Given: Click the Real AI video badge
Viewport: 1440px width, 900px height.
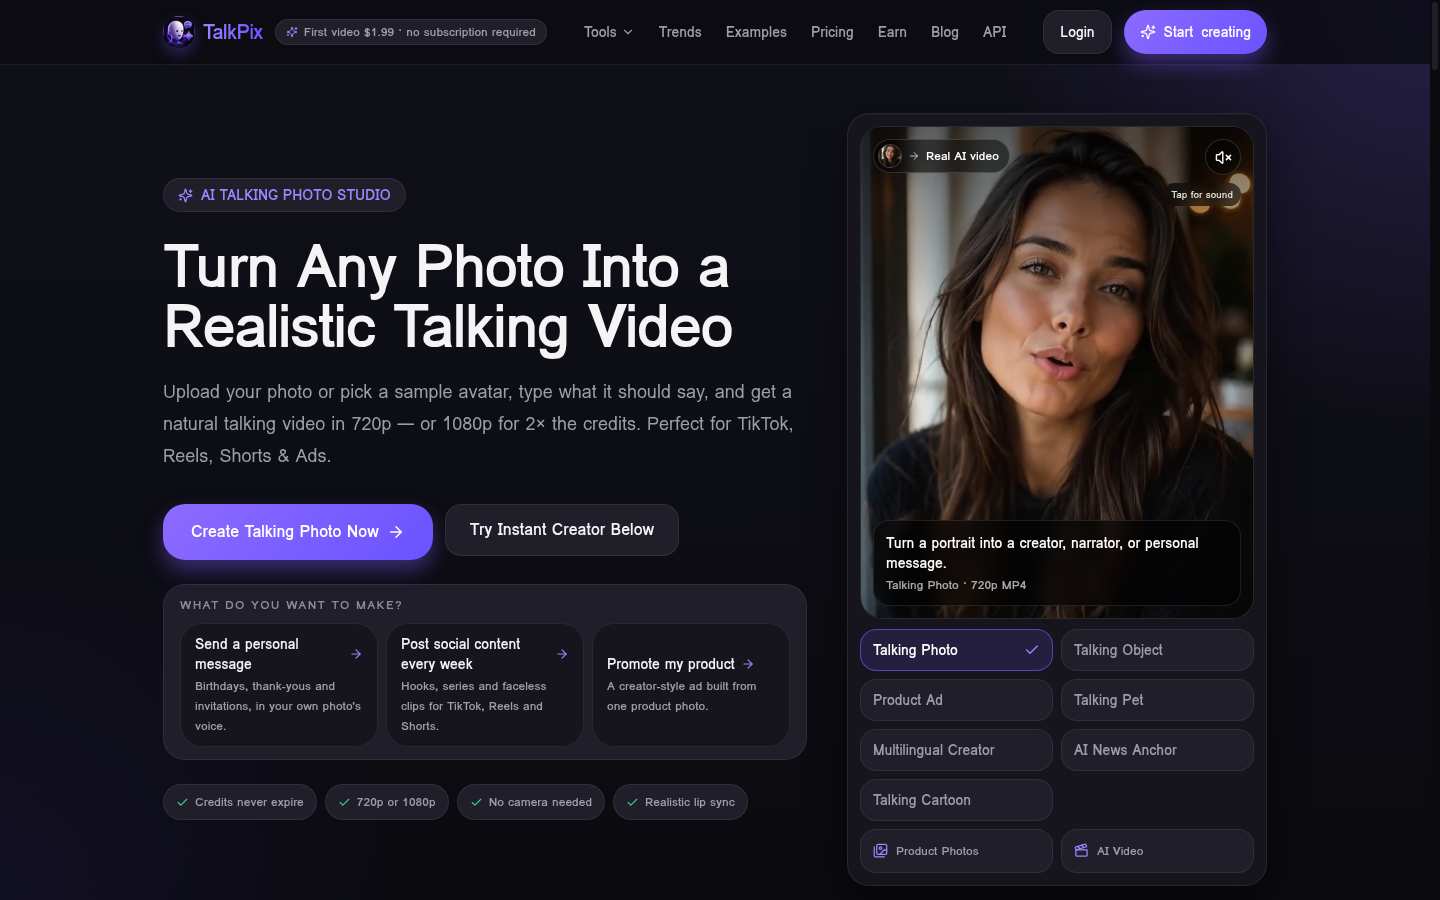Looking at the screenshot, I should [942, 156].
